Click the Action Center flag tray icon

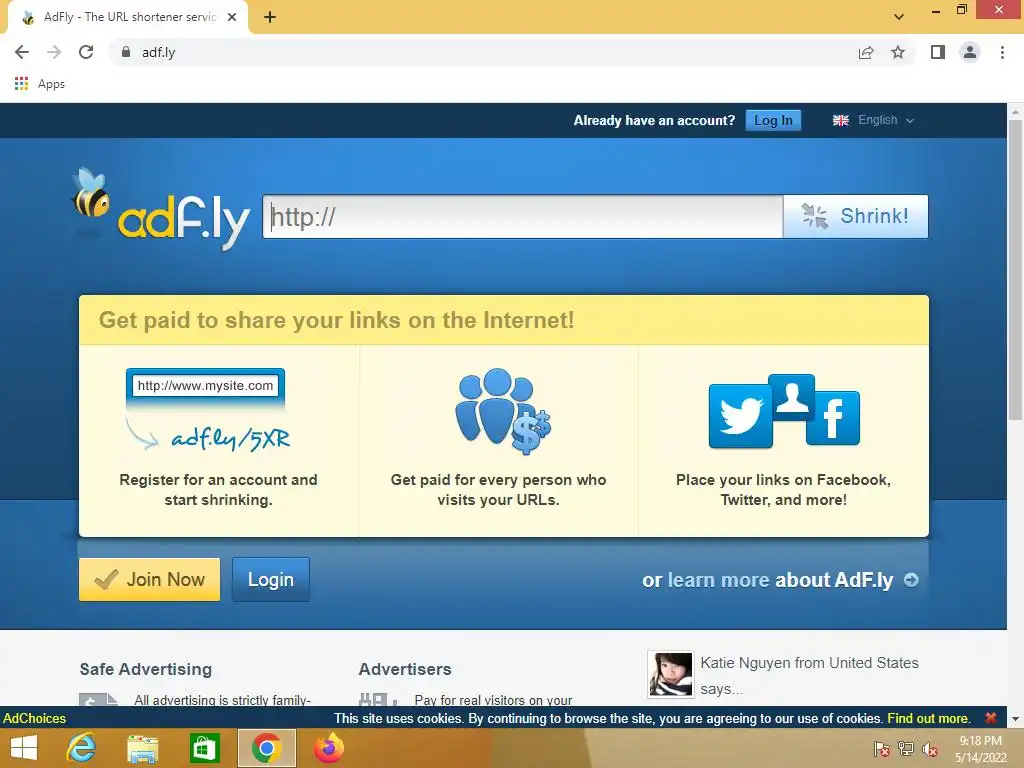(881, 749)
